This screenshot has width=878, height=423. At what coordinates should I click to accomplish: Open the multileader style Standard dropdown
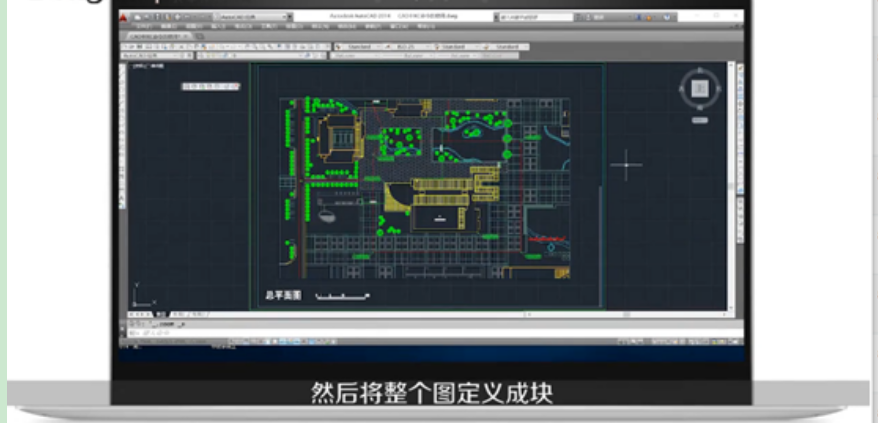pyautogui.click(x=506, y=47)
